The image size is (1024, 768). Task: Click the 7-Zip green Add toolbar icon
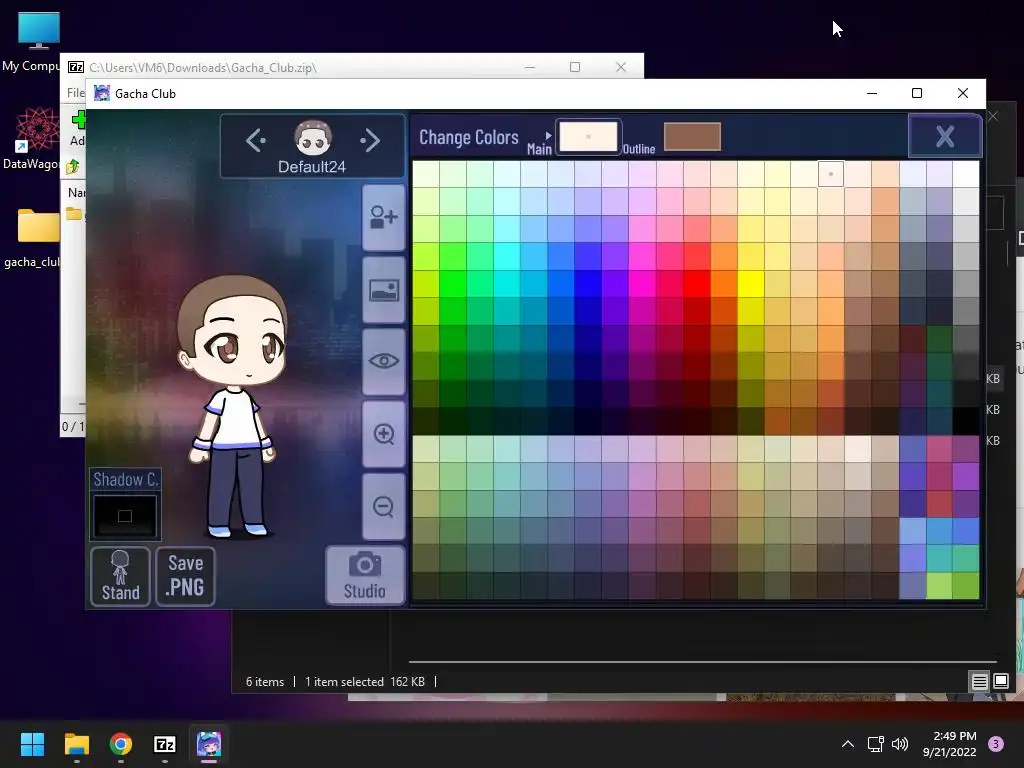(x=78, y=120)
